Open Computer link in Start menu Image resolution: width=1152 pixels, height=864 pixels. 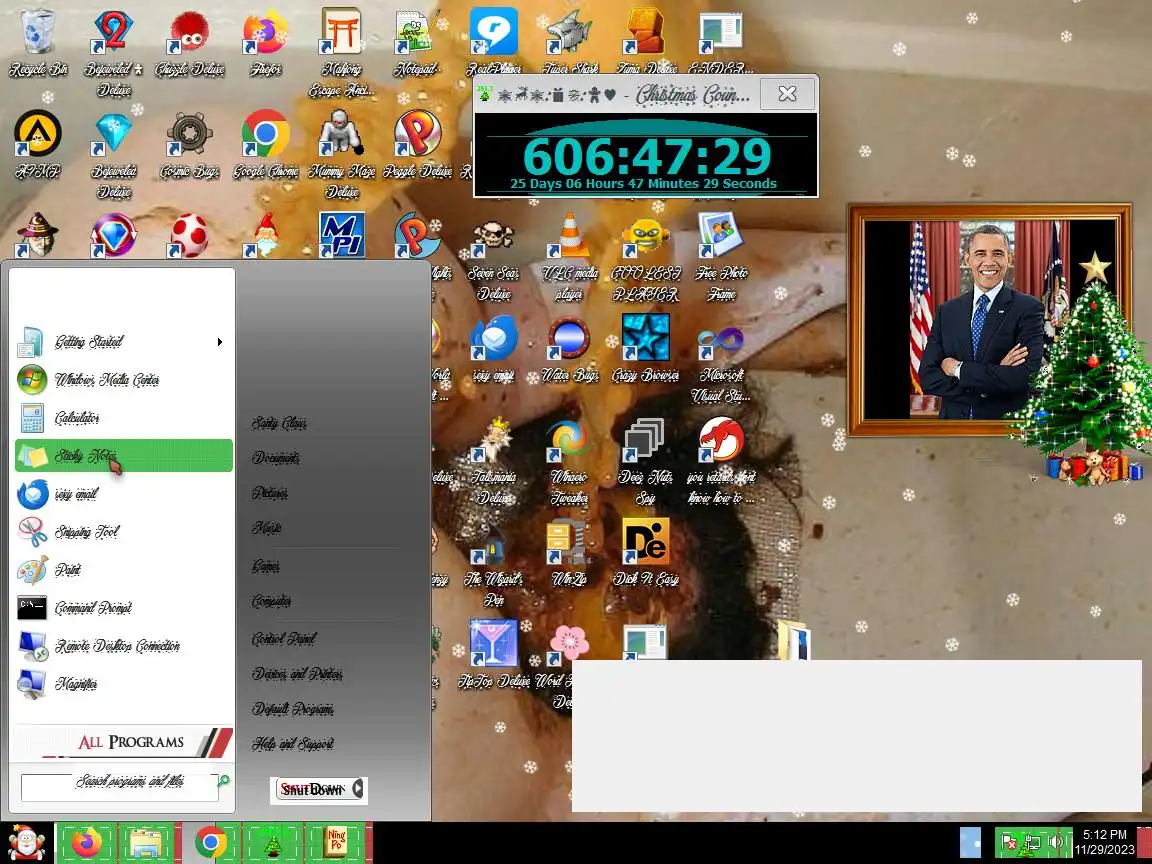(271, 601)
